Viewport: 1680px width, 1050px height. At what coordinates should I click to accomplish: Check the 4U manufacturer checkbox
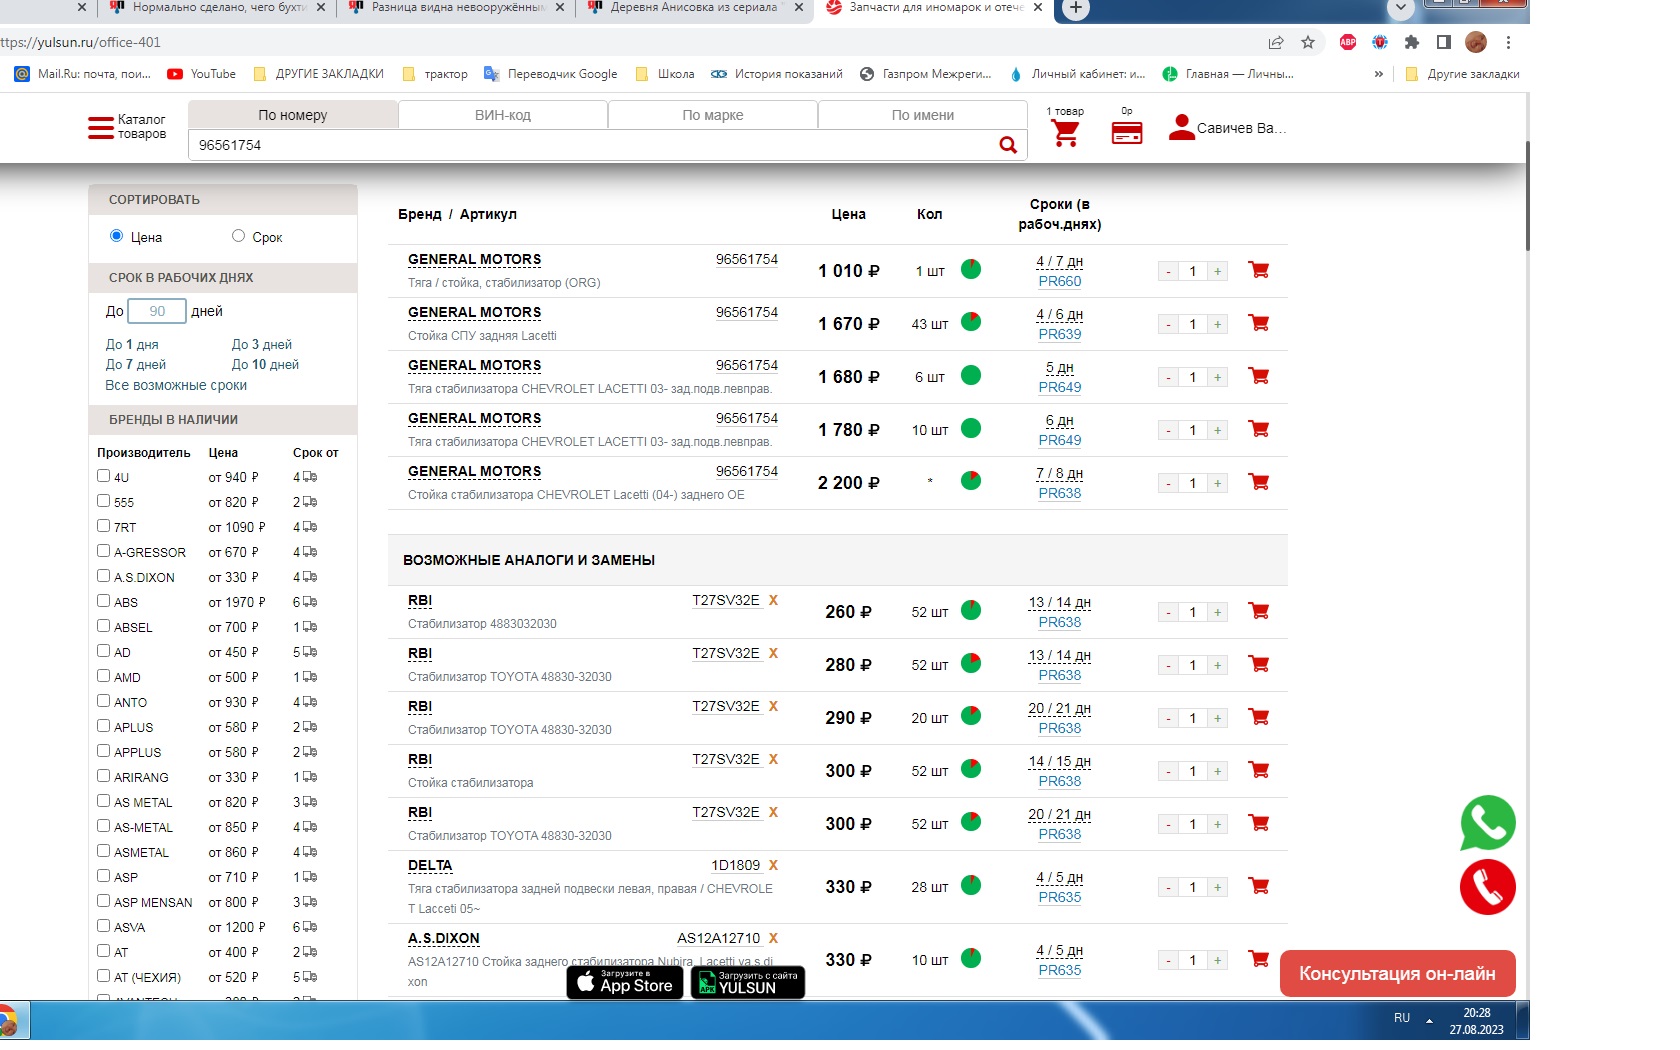[103, 476]
